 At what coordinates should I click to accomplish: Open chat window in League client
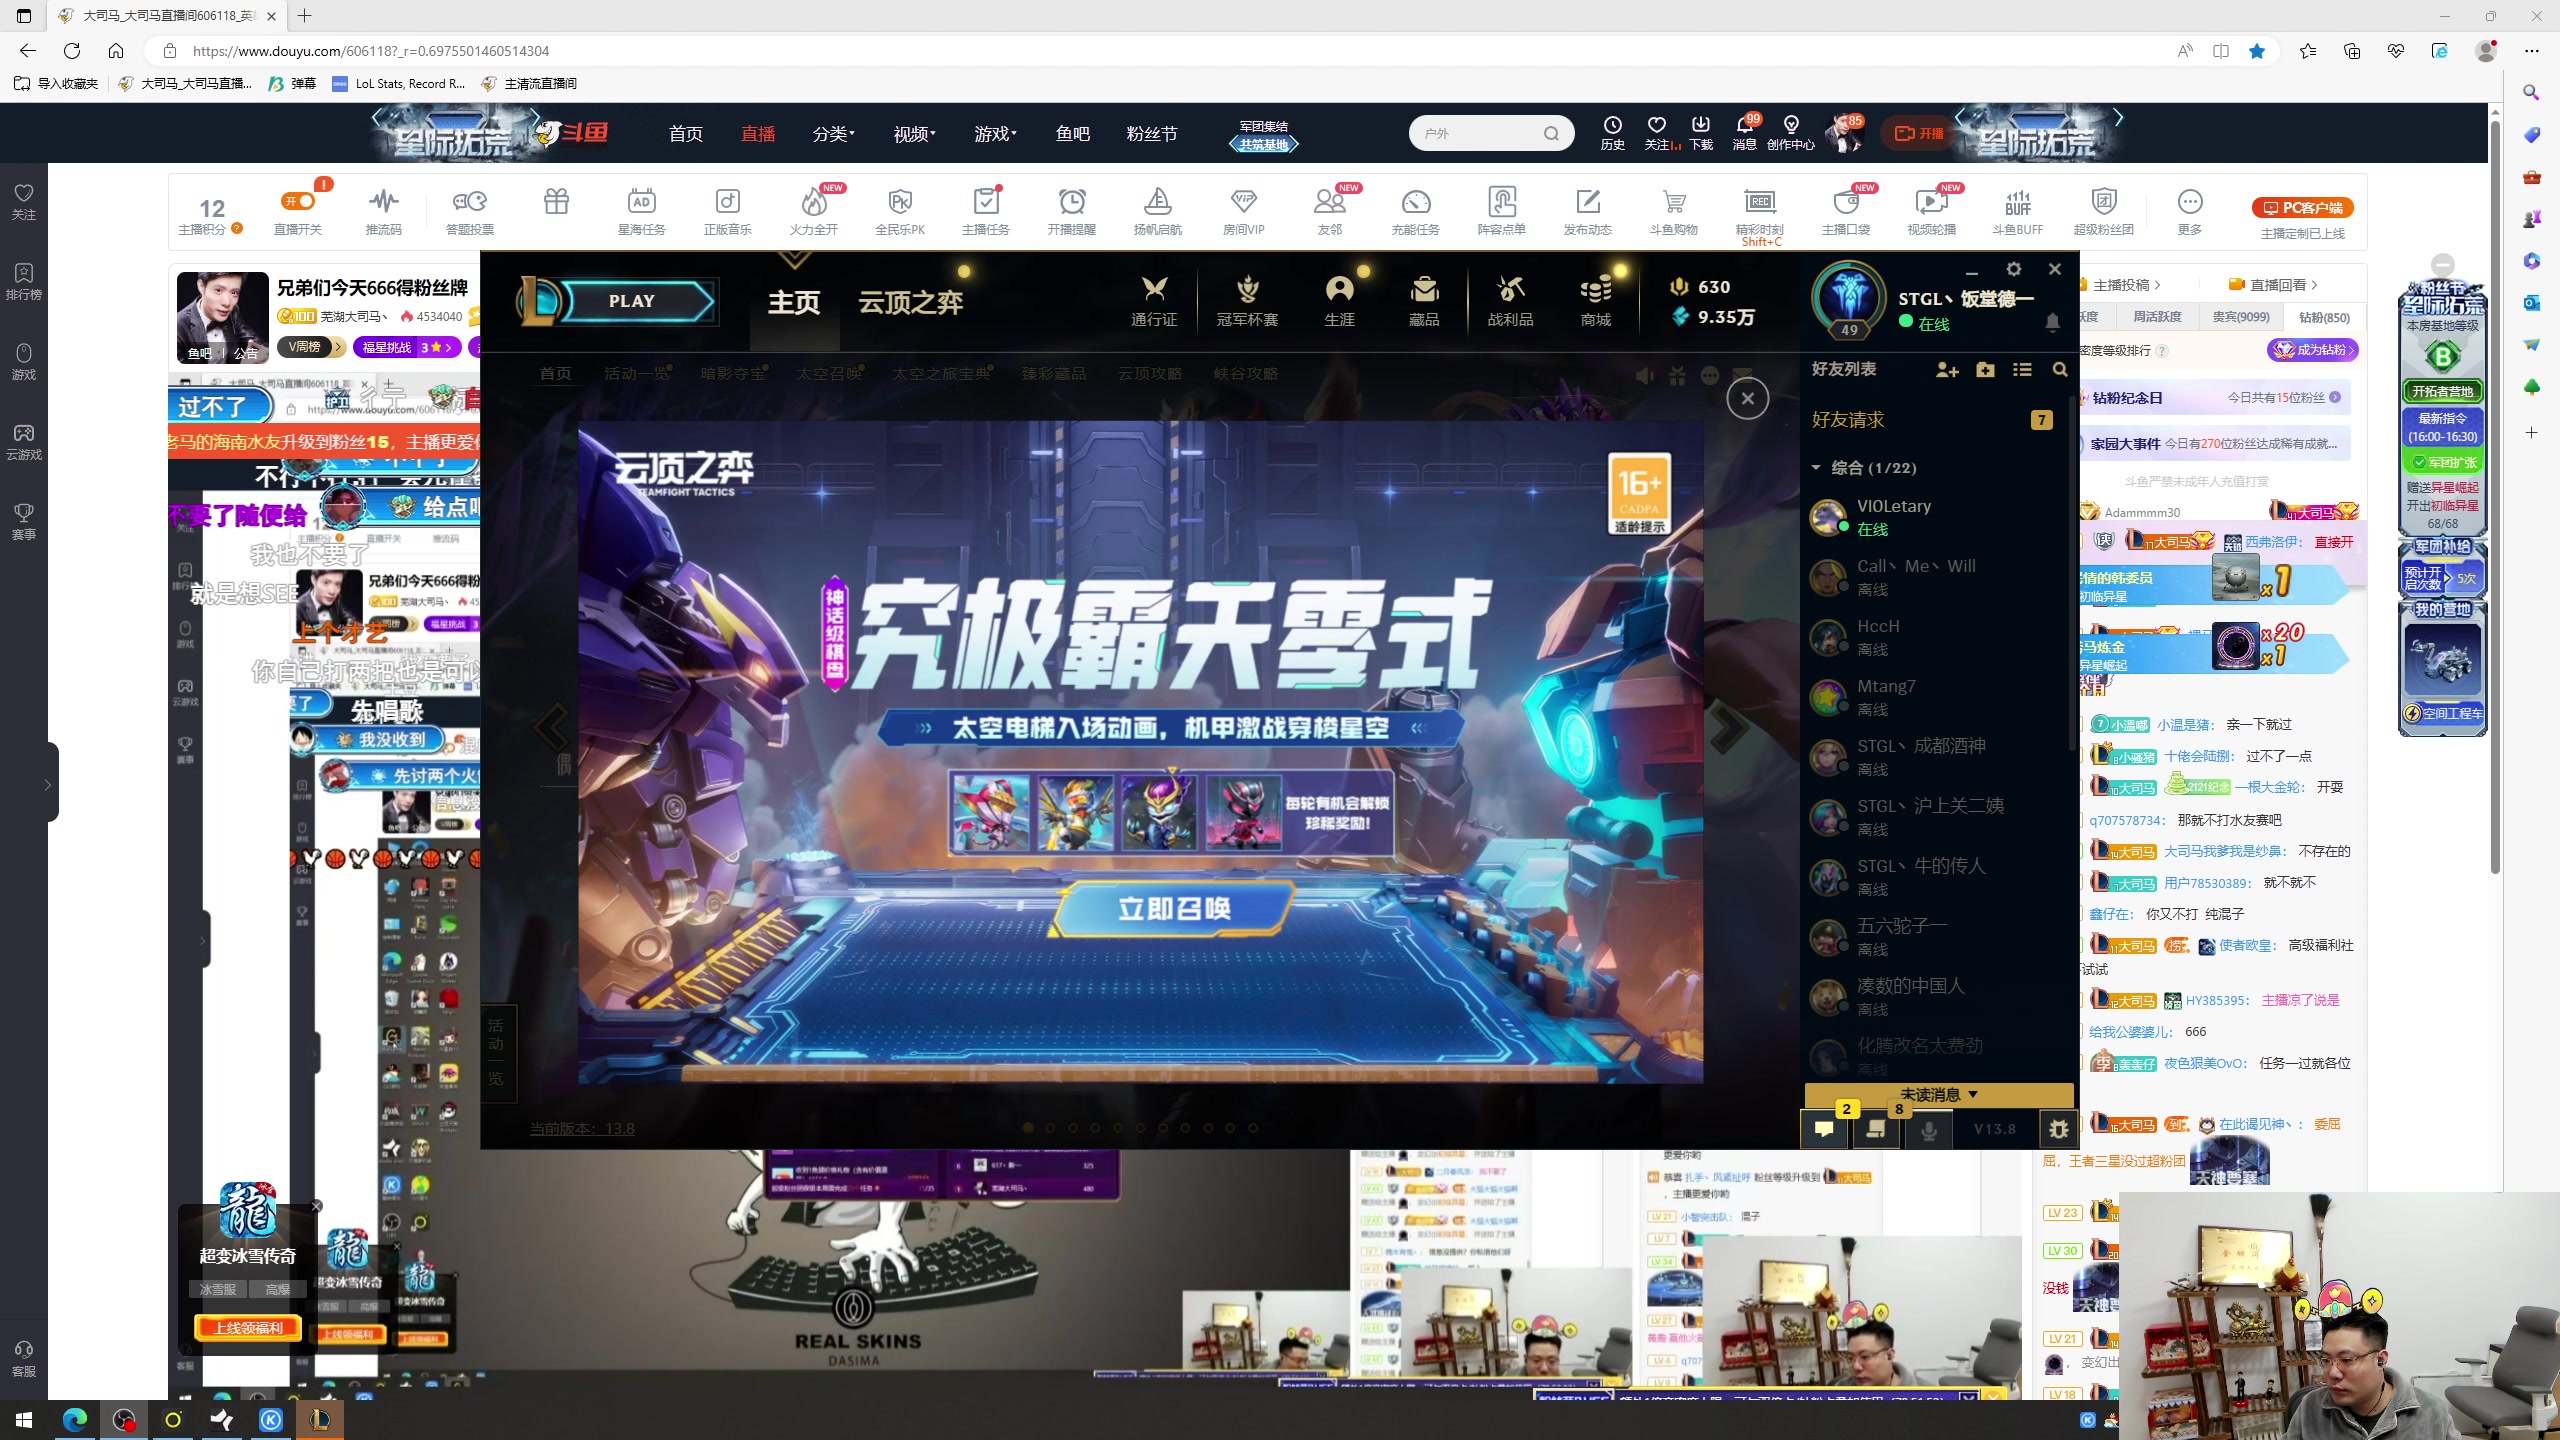pyautogui.click(x=1825, y=1129)
